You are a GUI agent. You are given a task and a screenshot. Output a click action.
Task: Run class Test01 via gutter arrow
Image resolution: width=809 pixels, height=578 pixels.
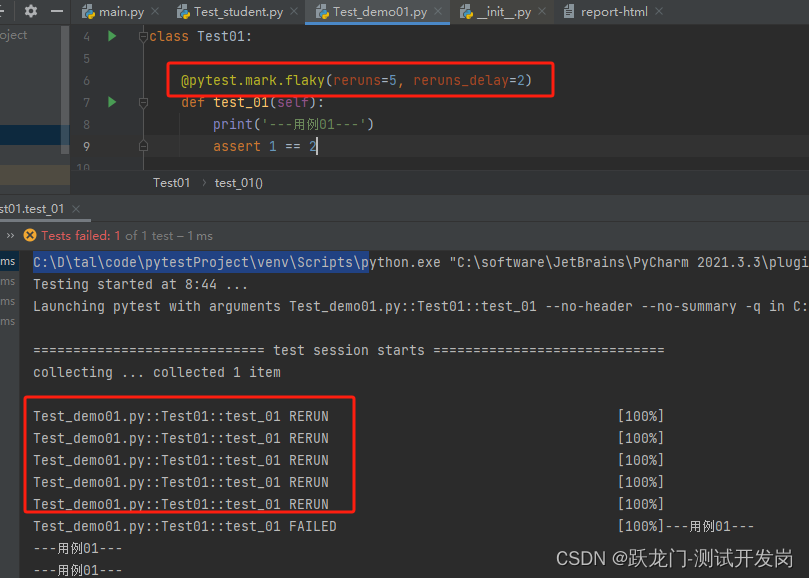(112, 36)
